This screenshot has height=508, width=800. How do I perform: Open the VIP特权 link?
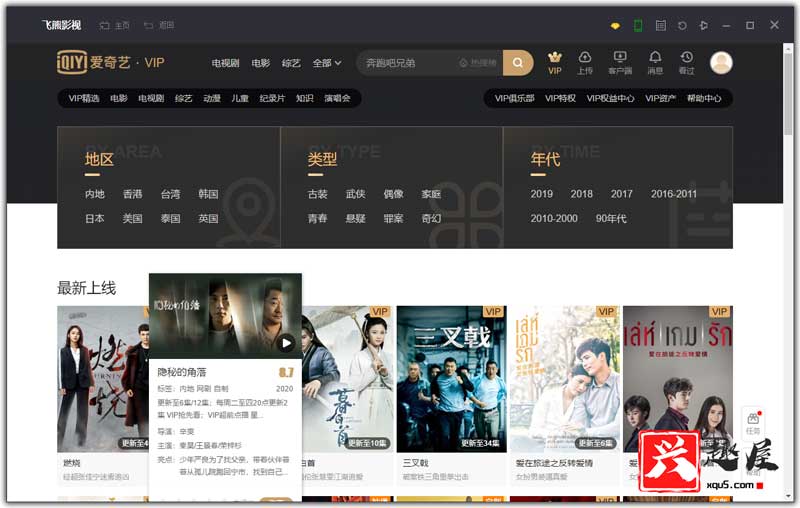coord(560,98)
